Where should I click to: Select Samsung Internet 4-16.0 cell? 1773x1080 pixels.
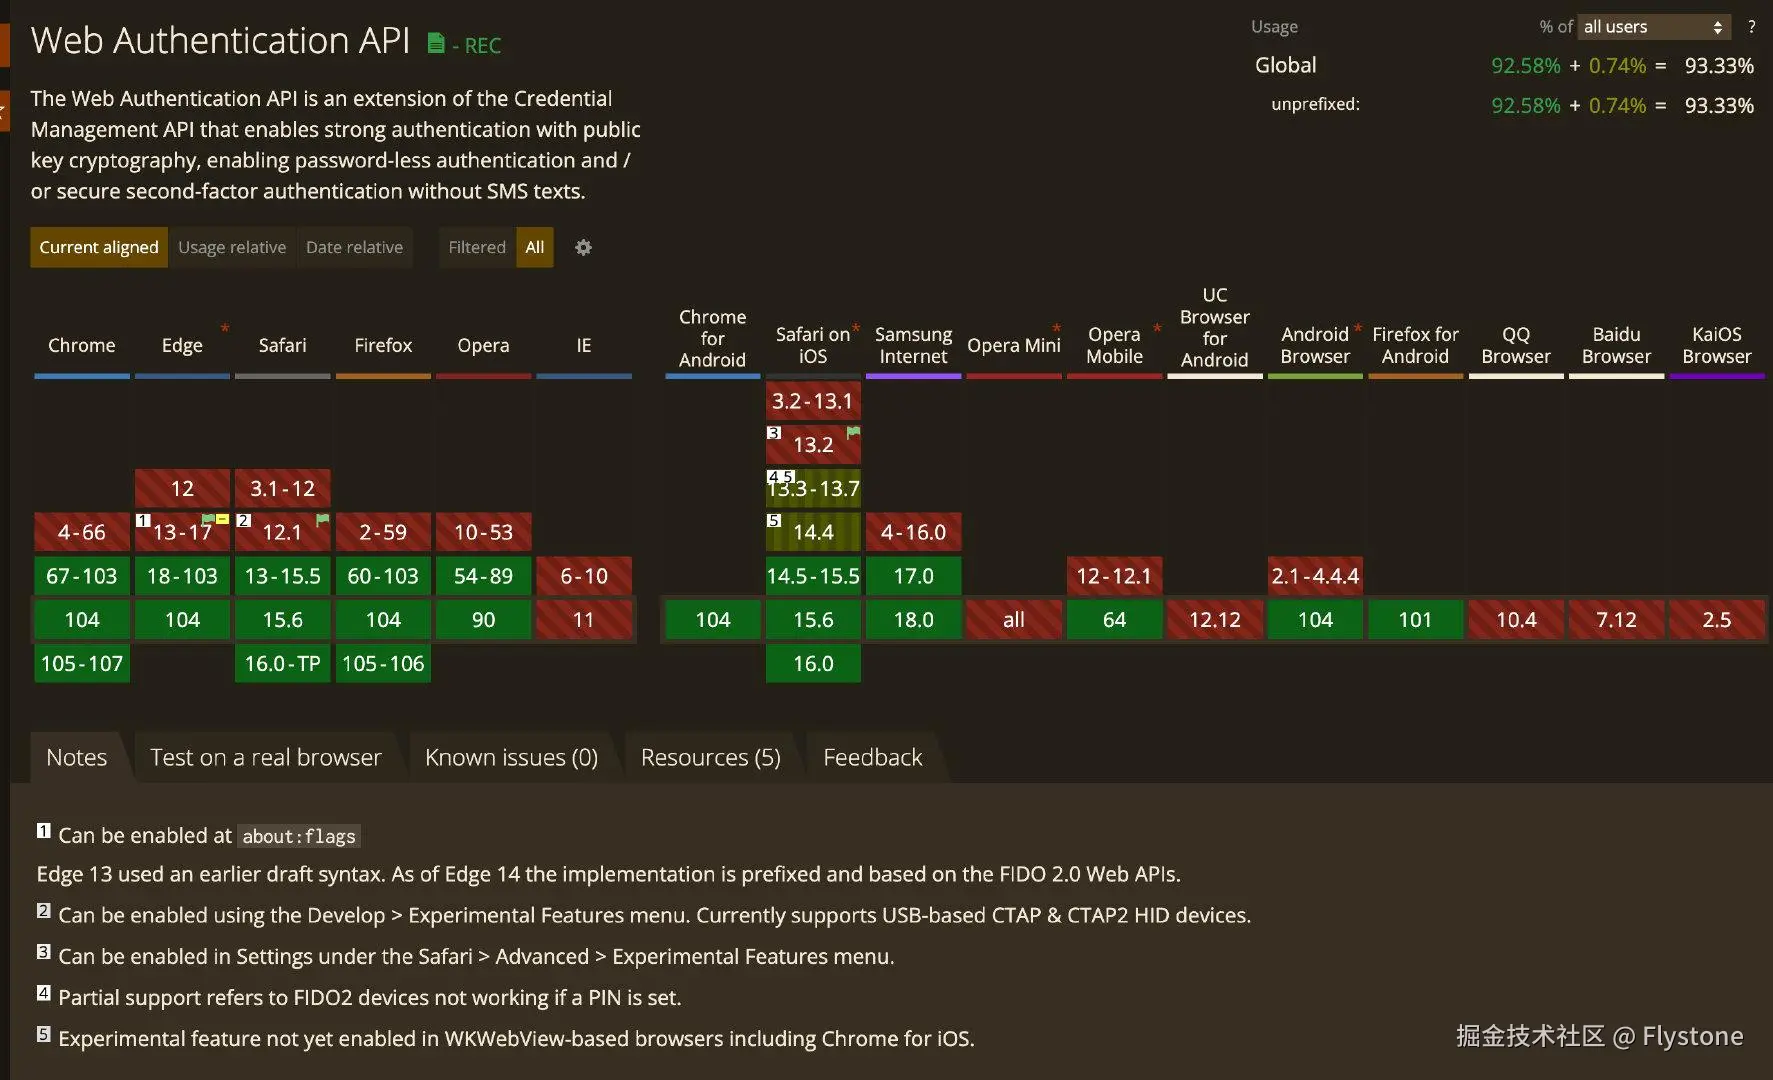913,532
